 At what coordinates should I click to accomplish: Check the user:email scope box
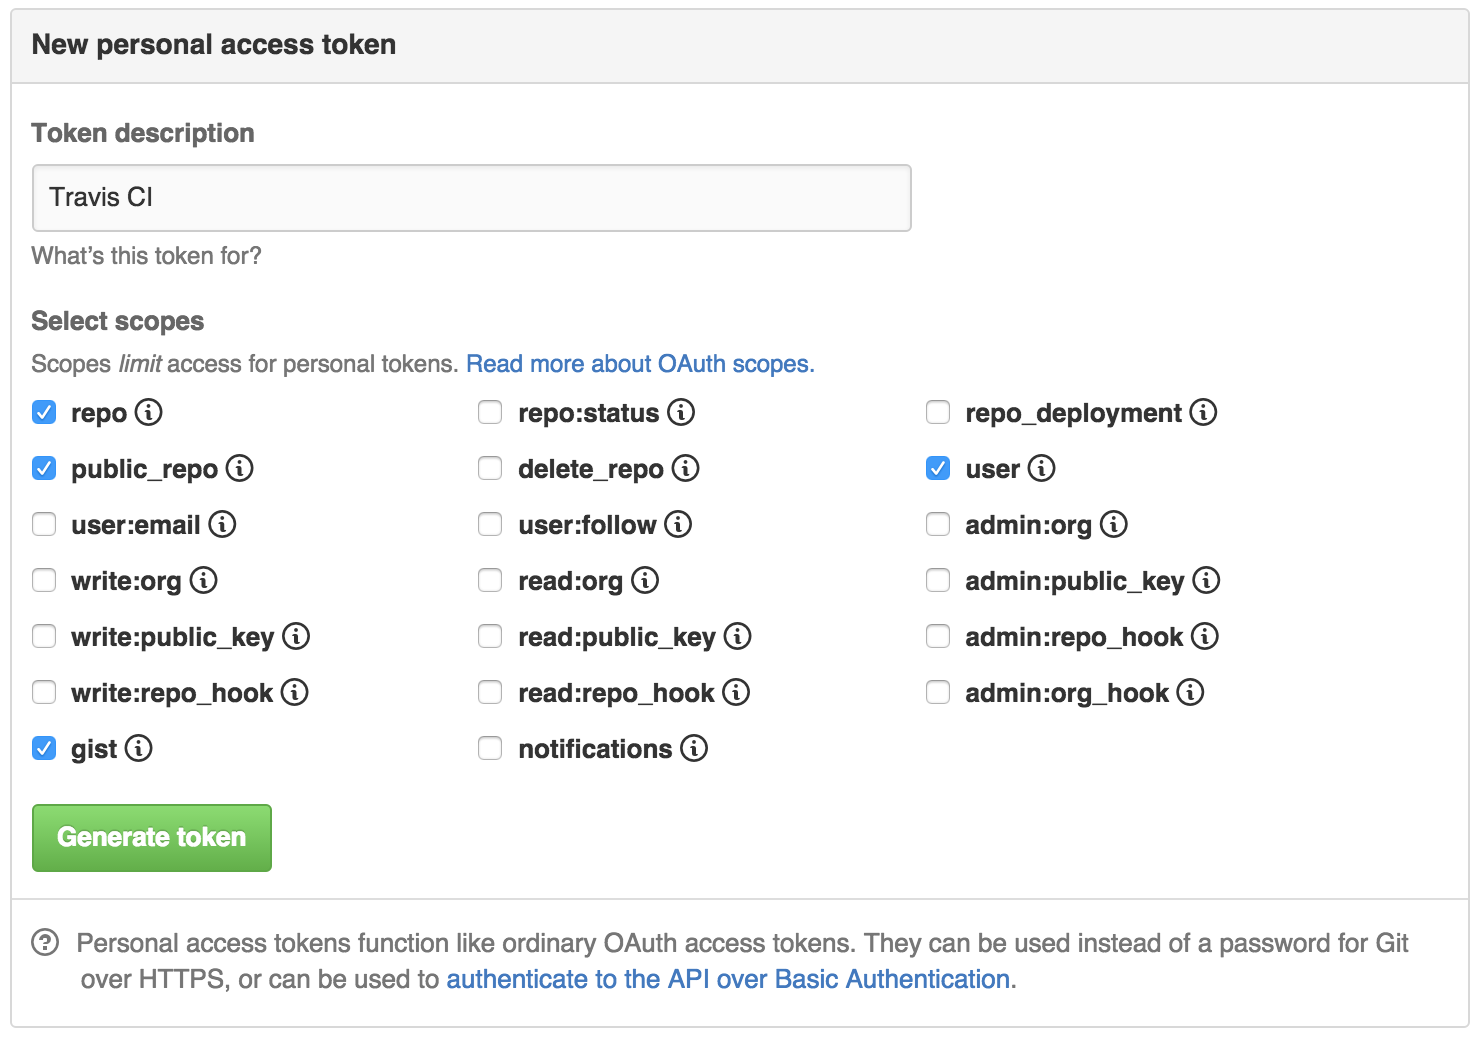click(x=44, y=524)
